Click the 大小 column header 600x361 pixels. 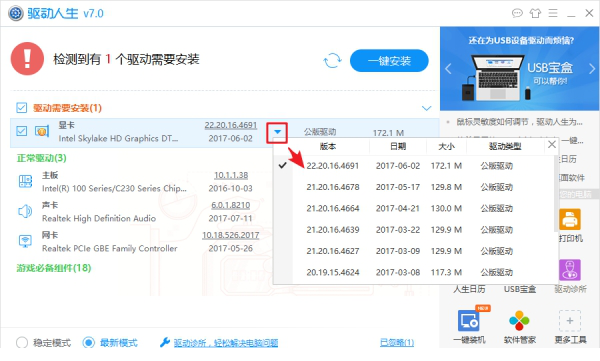pos(446,146)
